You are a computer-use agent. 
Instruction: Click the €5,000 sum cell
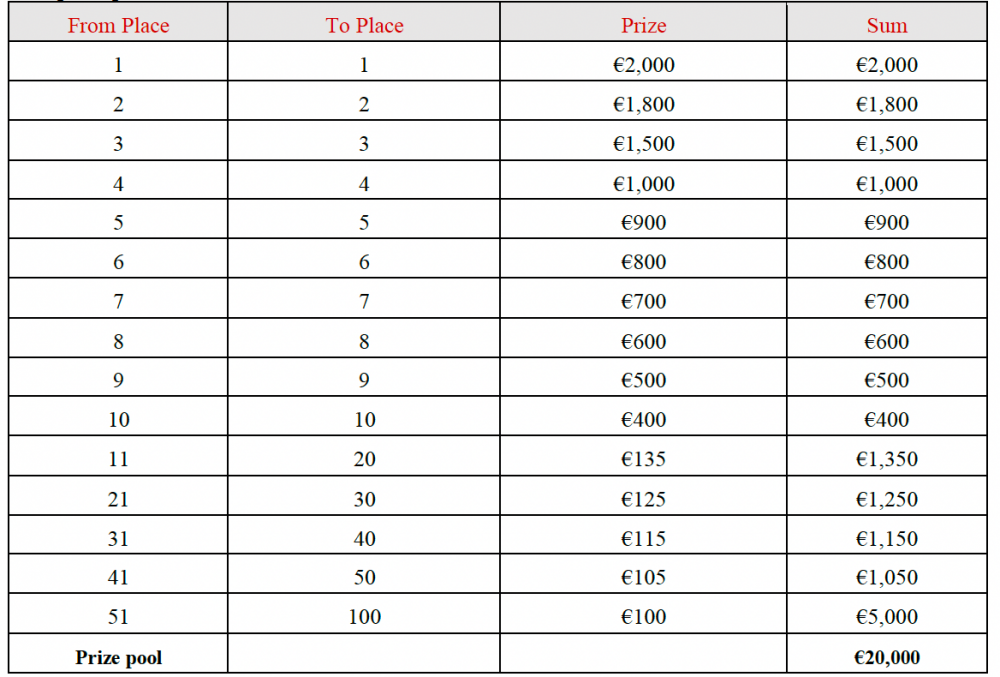887,617
